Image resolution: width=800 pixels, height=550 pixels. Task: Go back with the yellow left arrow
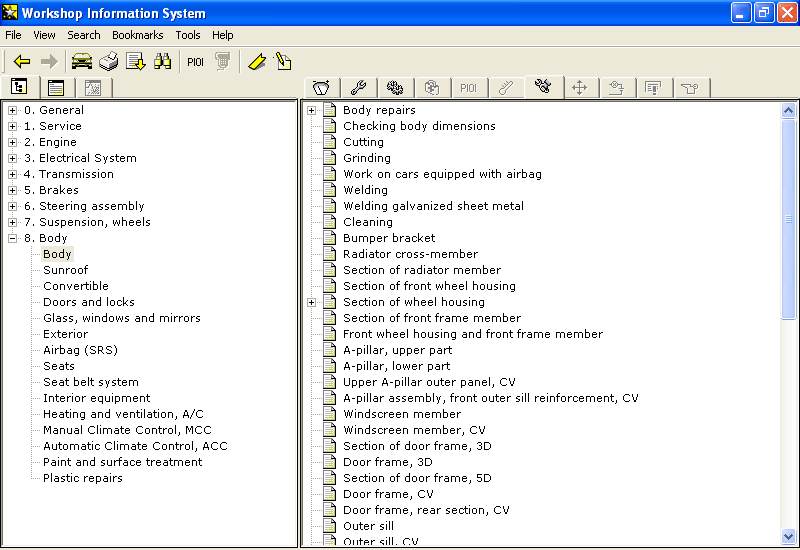click(x=22, y=62)
